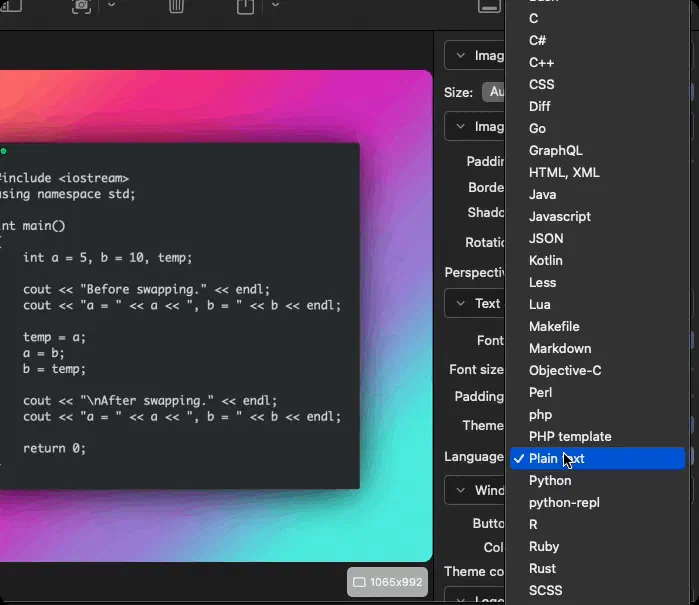Click the green window button in code preview
Screen dimensions: 699x605
[x=3, y=151]
